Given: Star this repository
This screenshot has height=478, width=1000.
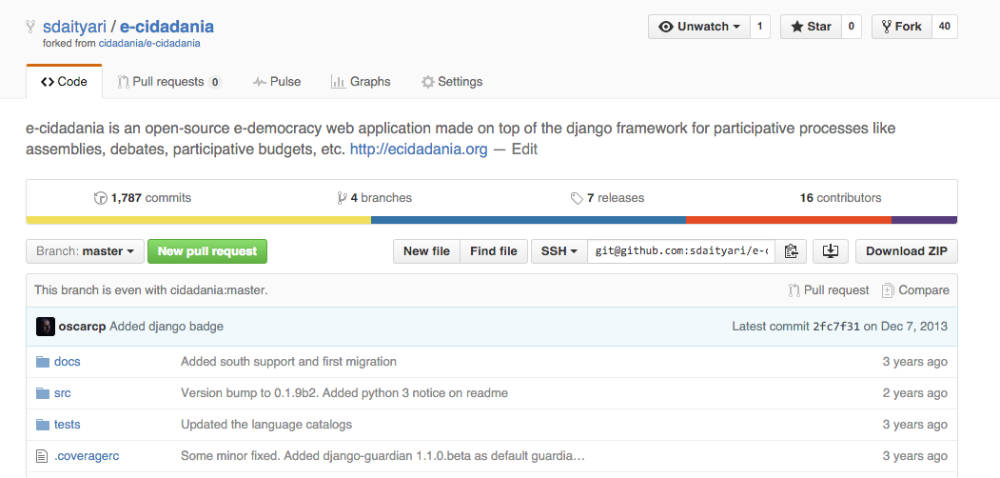Looking at the screenshot, I should (x=811, y=27).
